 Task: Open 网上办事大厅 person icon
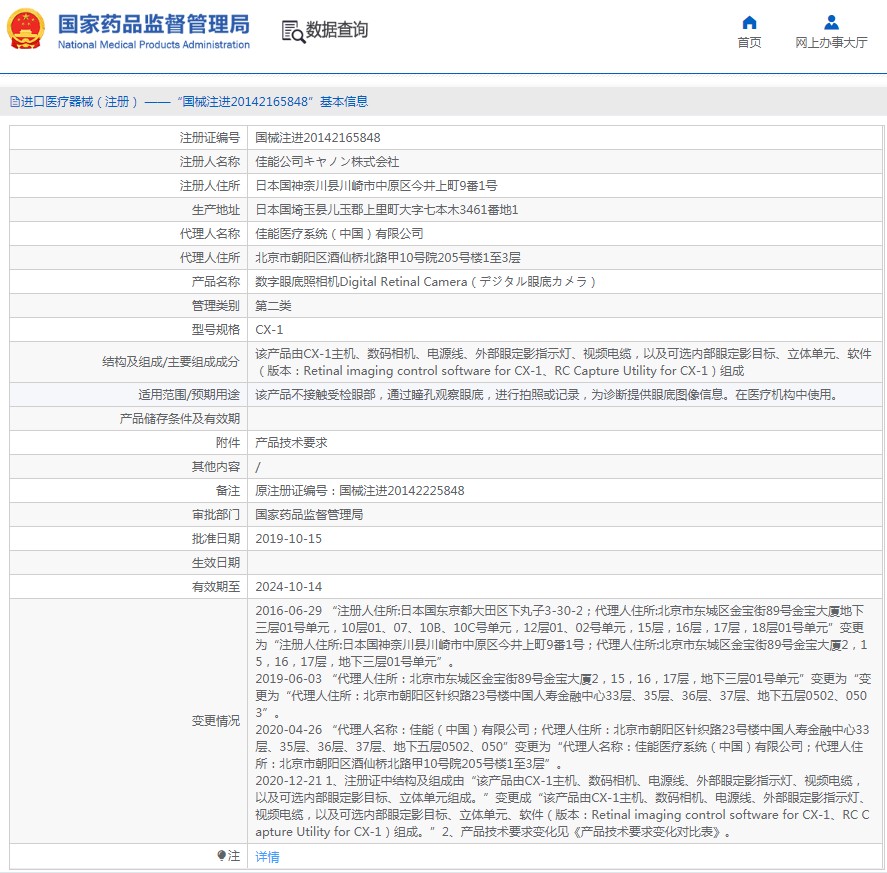tap(831, 23)
